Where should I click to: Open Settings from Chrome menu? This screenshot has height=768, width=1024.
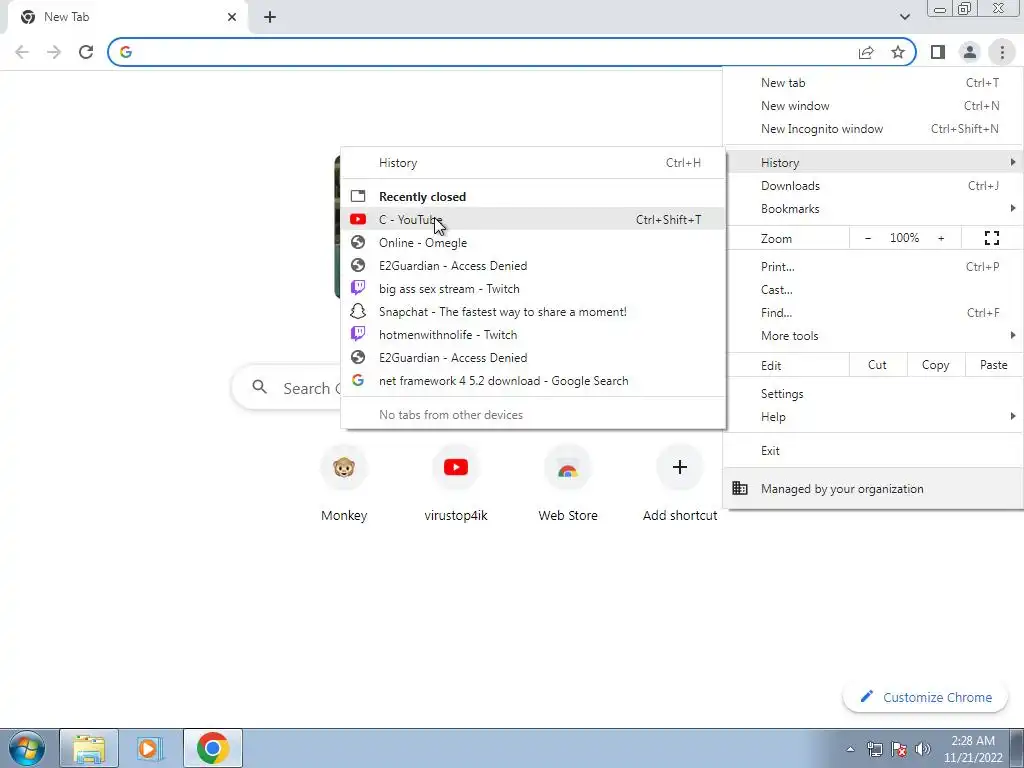point(873,394)
